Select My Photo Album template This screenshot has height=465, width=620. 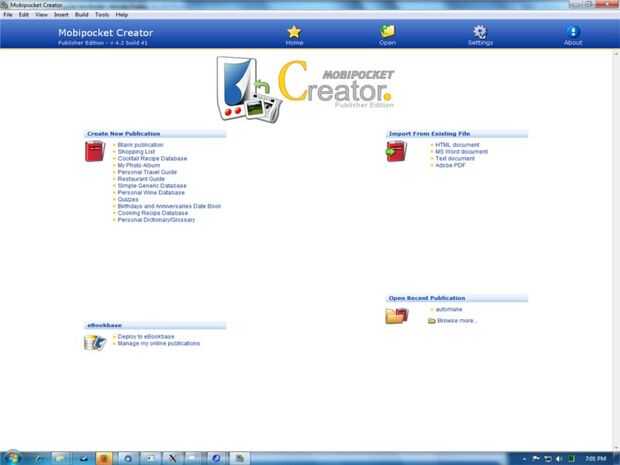[x=139, y=165]
